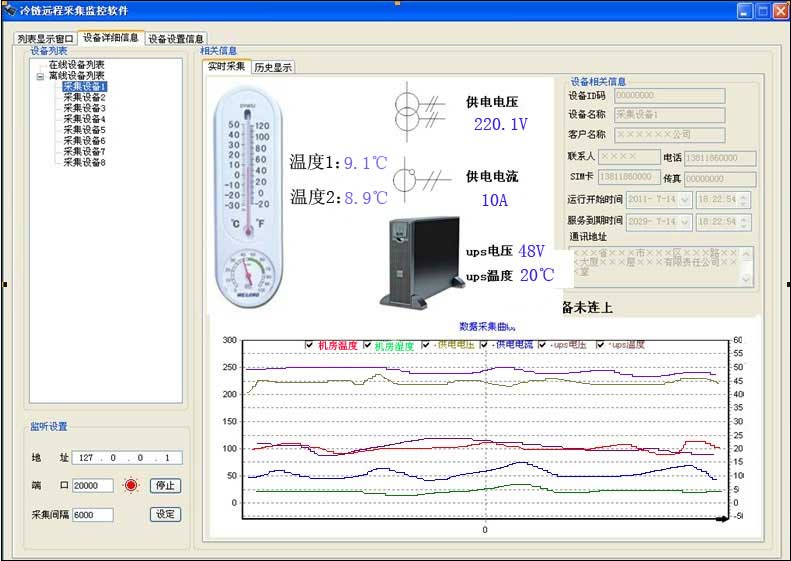The width and height of the screenshot is (791, 561).
Task: Click the ups温度 20℃ value
Action: (537, 275)
